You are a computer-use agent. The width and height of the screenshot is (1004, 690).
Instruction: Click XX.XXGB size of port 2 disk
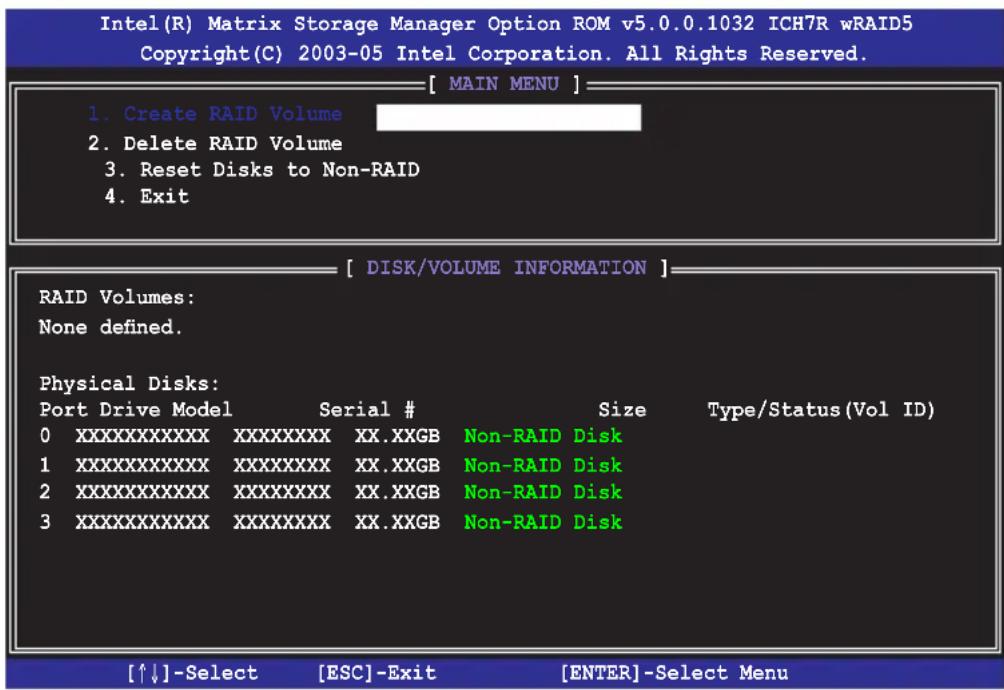tap(398, 492)
